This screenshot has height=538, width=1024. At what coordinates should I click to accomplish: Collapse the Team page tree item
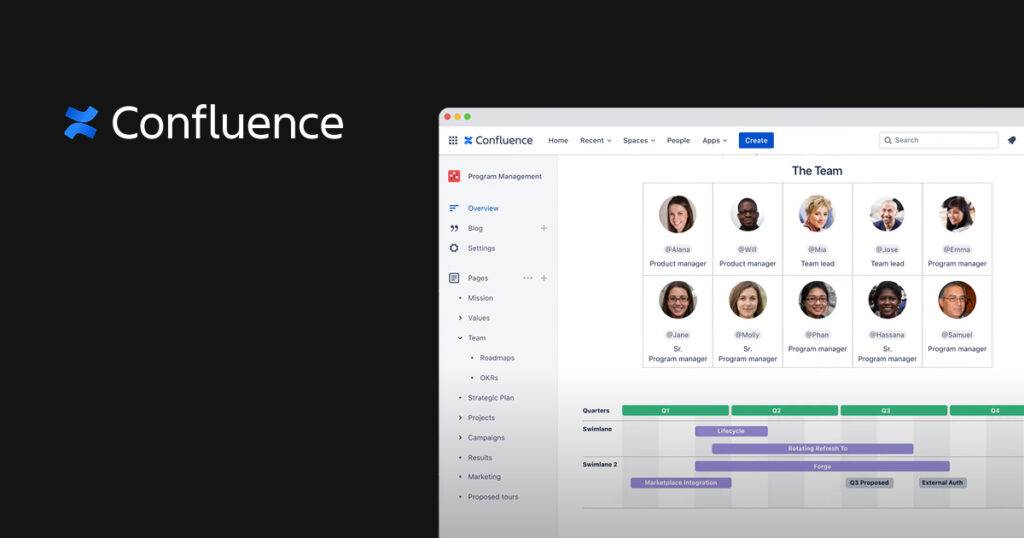point(460,338)
